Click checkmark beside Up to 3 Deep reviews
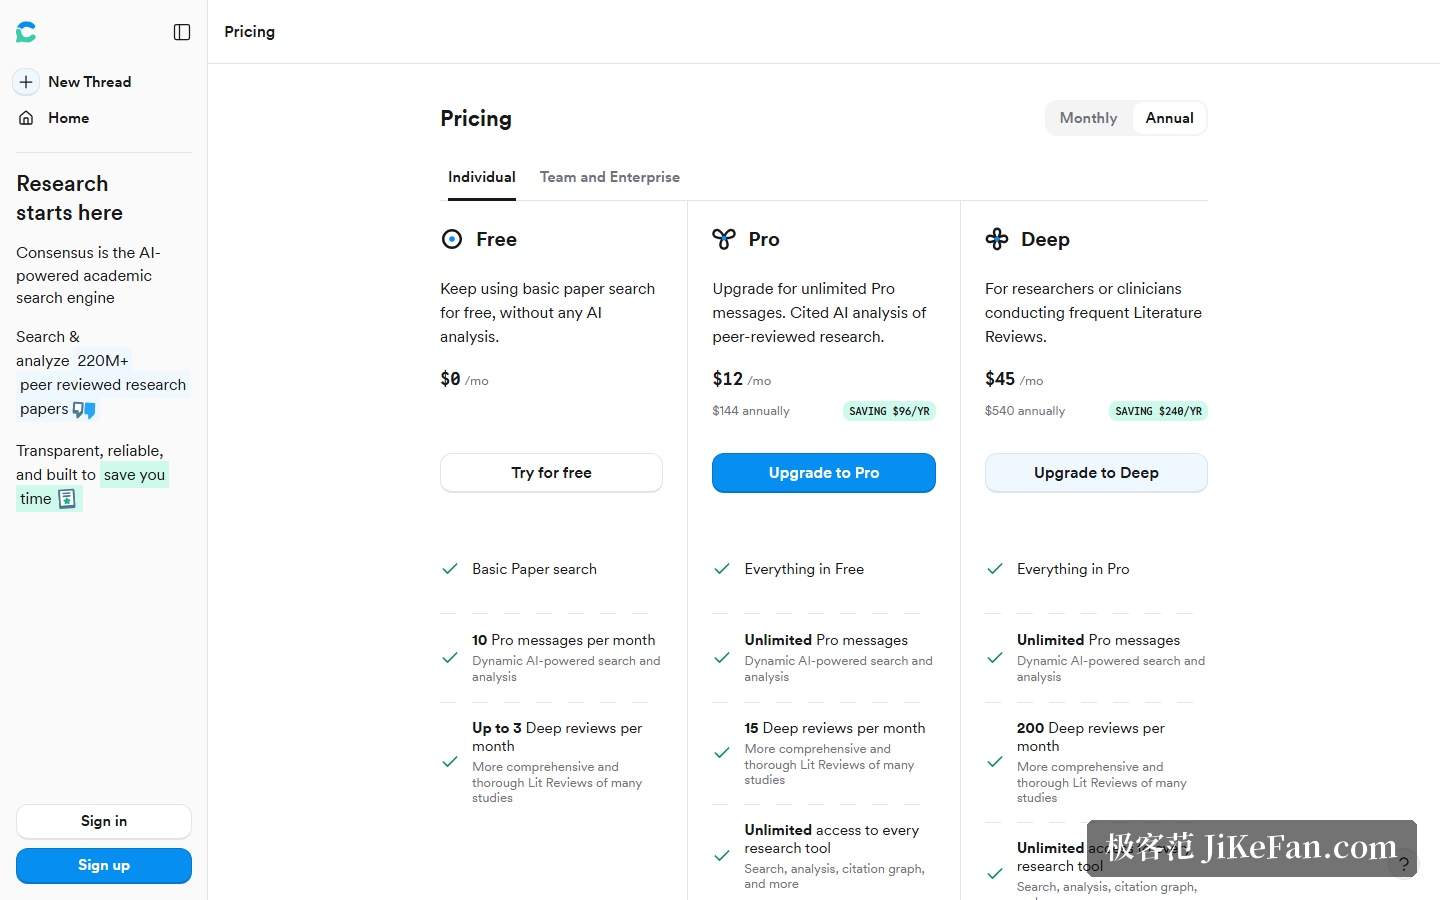The image size is (1440, 900). (450, 762)
